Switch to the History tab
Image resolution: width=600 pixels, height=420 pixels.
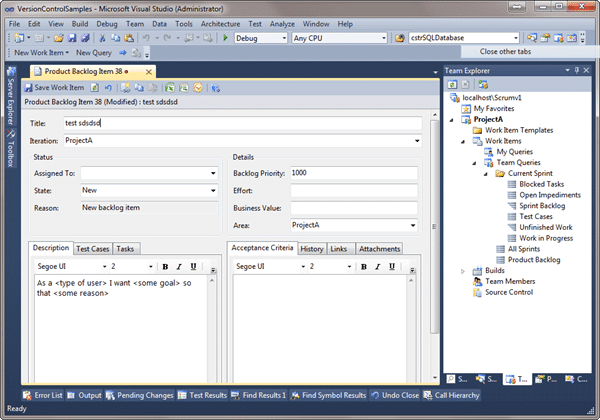[x=311, y=249]
